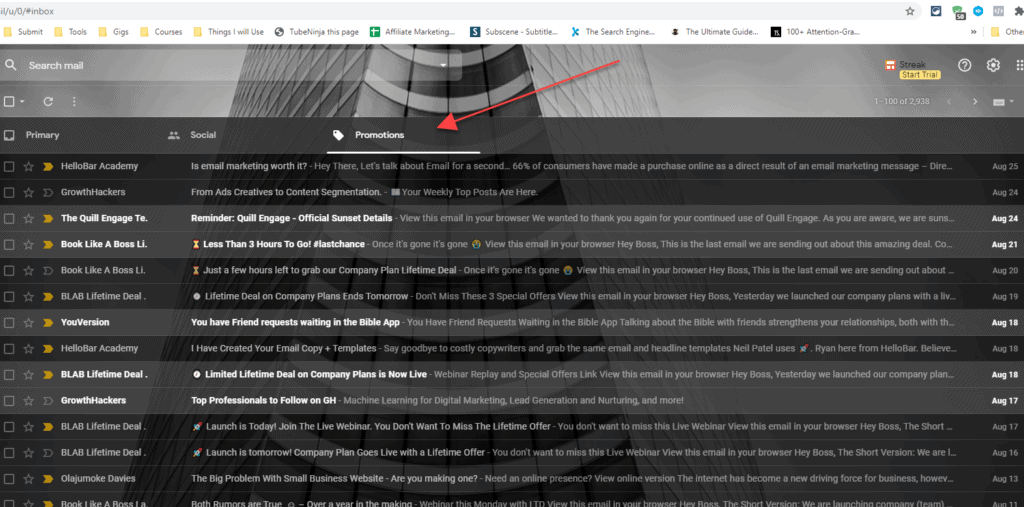1024x507 pixels.
Task: Tick checkbox for The Quill Engage email
Action: click(9, 218)
